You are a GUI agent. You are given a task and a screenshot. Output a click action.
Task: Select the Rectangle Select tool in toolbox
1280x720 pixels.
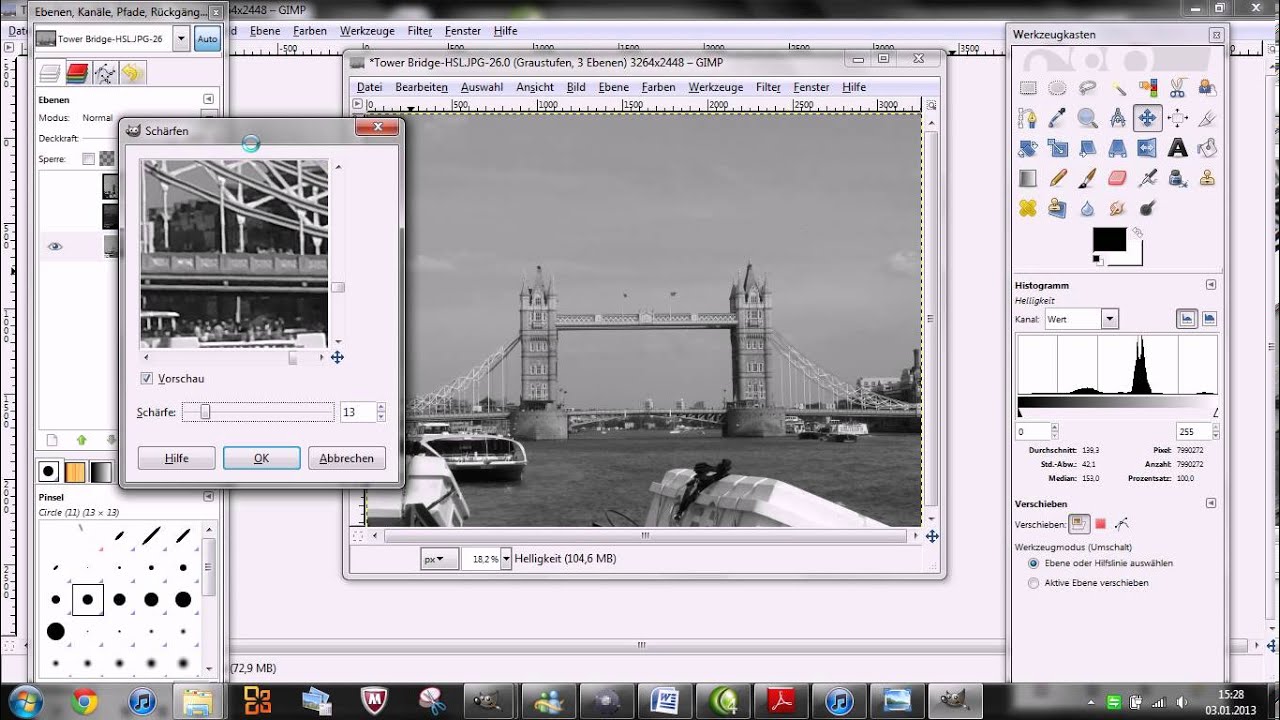point(1027,88)
